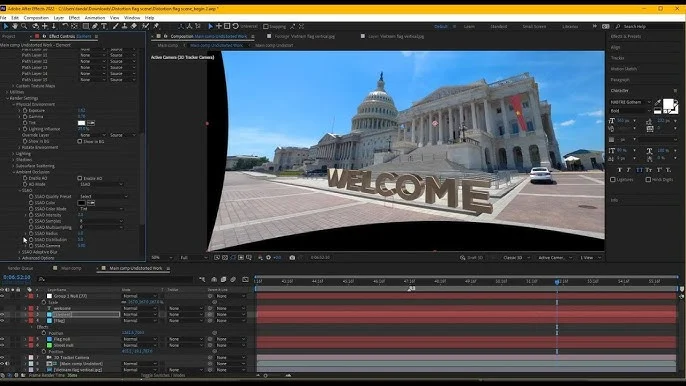Select the Roto Brush tool
Viewport: 686px width, 386px height.
pyautogui.click(x=145, y=26)
